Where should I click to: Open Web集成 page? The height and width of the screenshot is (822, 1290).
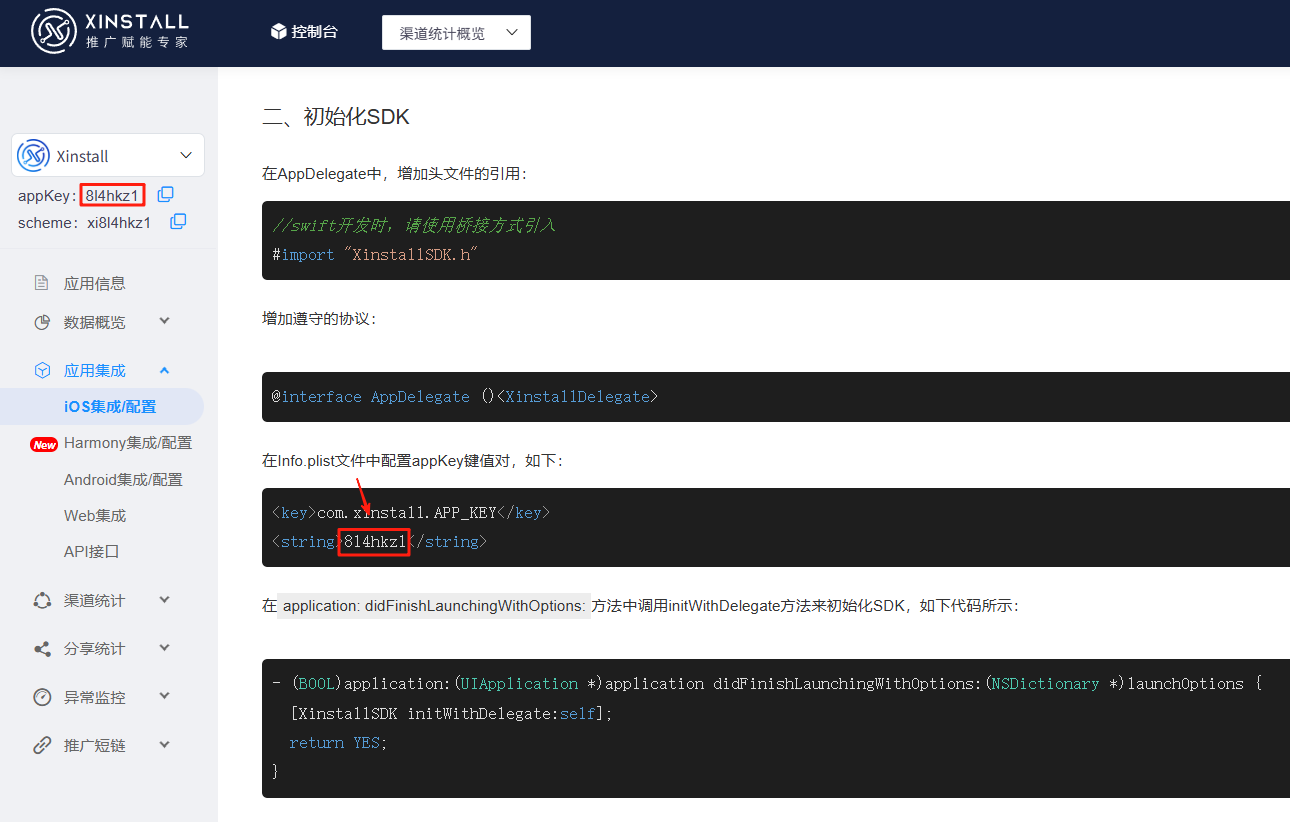(x=95, y=515)
